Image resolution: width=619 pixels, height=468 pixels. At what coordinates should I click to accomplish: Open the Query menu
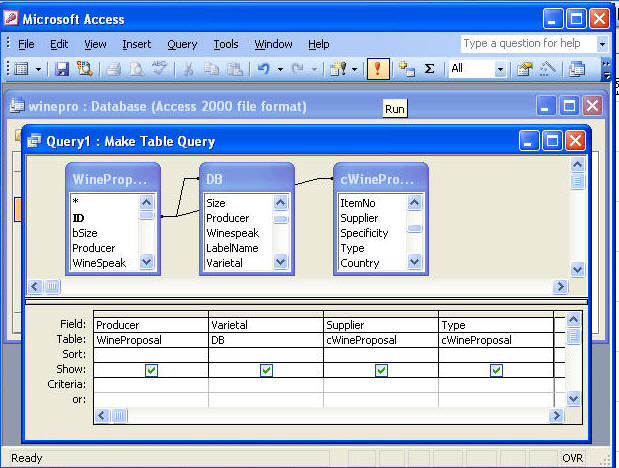[x=182, y=44]
